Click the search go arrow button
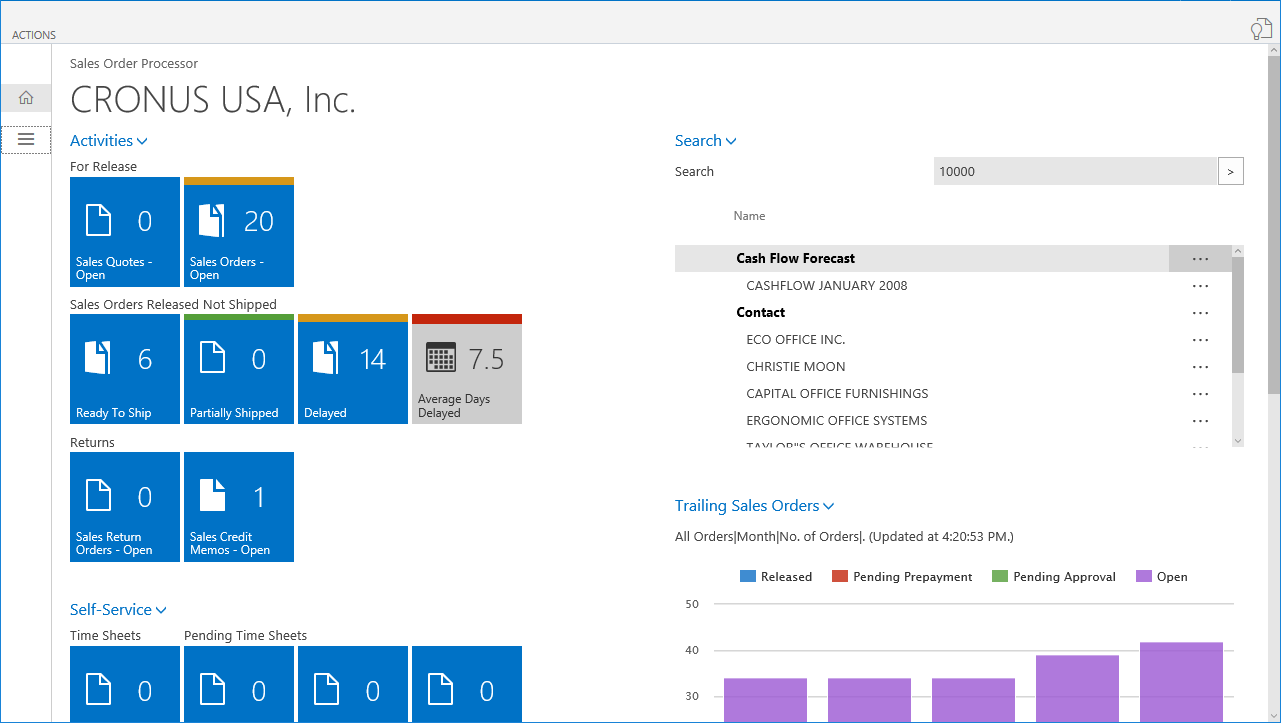The width and height of the screenshot is (1281, 723). (x=1231, y=171)
